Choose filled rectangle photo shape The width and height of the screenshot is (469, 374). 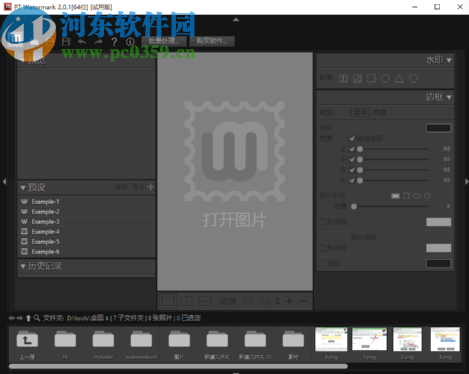[x=395, y=196]
